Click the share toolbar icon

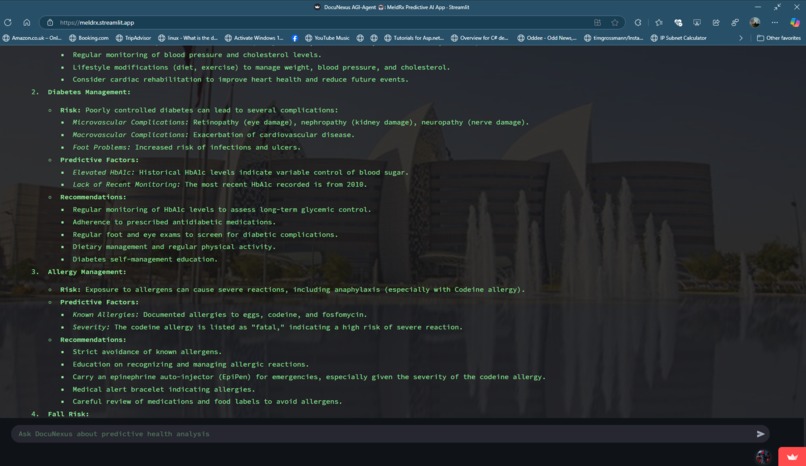pyautogui.click(x=716, y=23)
